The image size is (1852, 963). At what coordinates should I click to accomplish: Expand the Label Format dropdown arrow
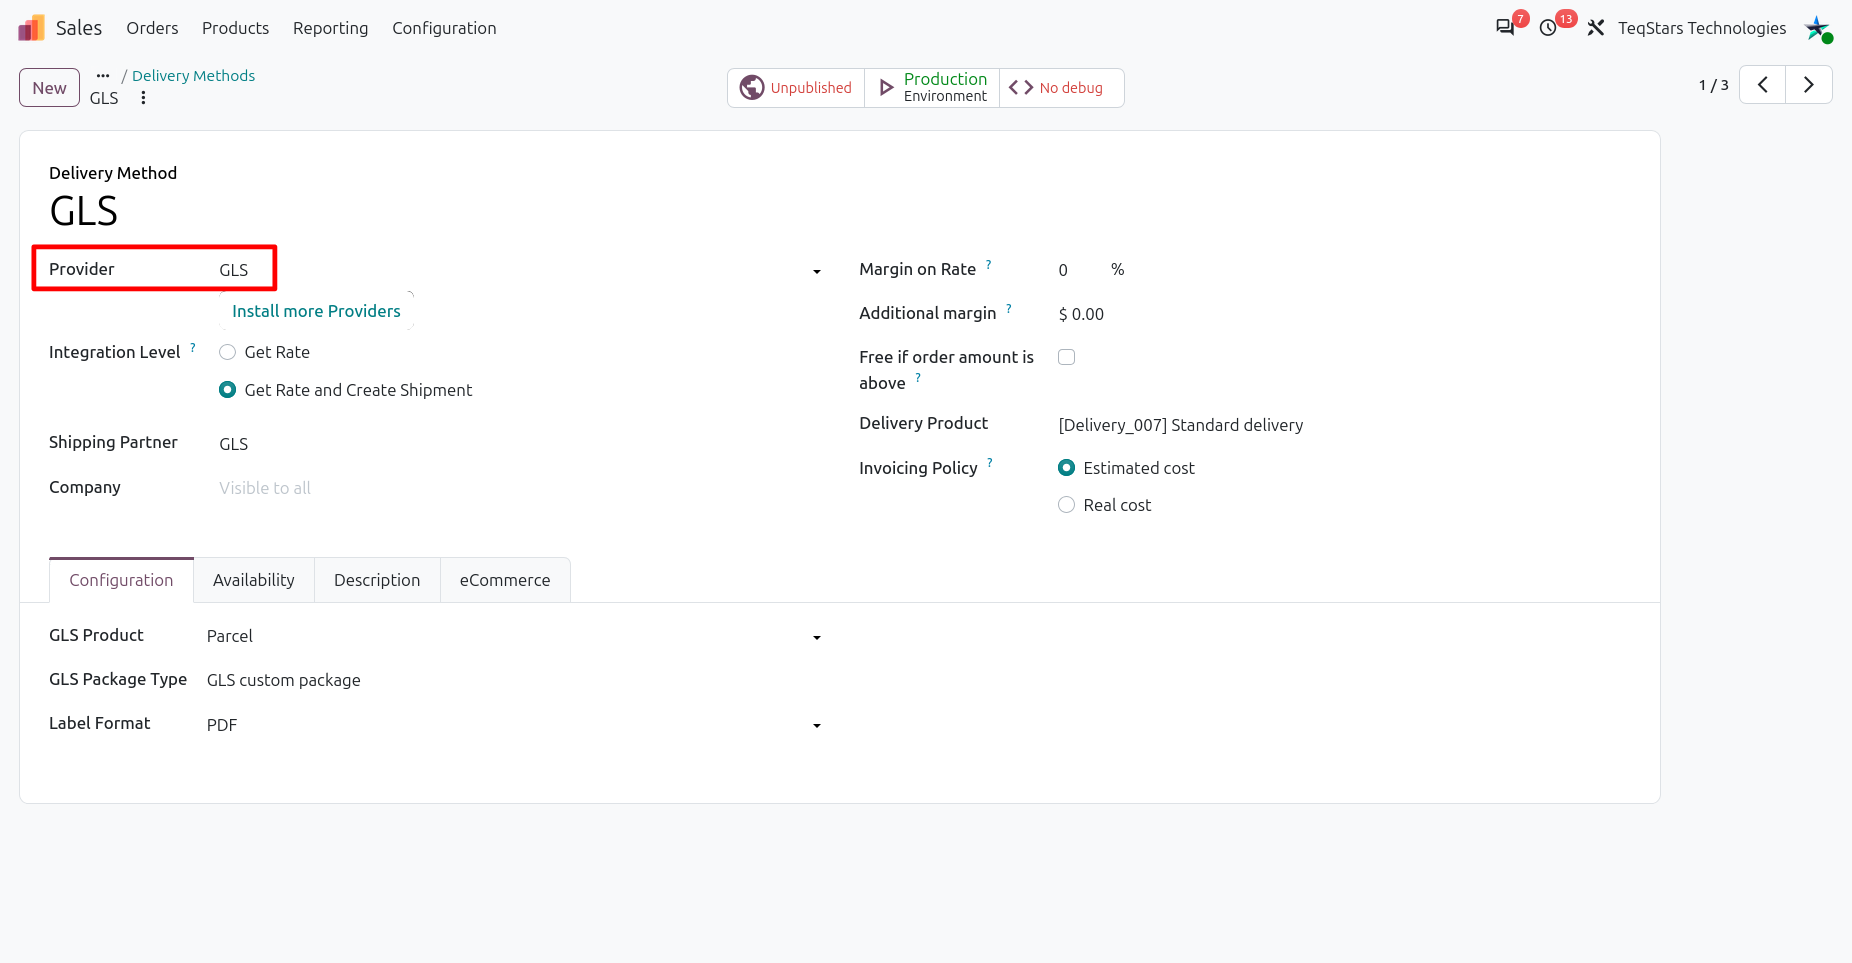(x=817, y=725)
